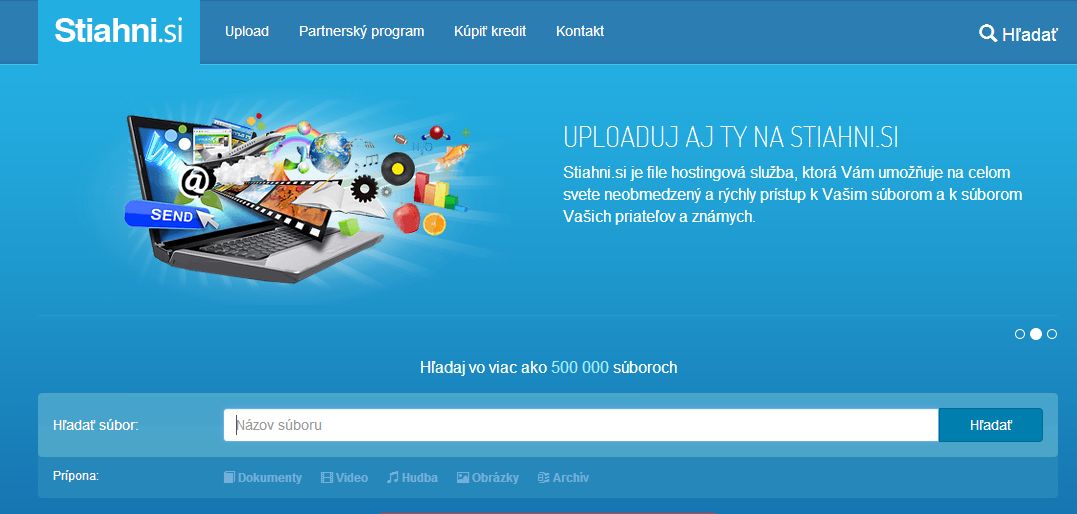1077x514 pixels.
Task: Select the Archív archive icon filter
Action: (x=543, y=478)
